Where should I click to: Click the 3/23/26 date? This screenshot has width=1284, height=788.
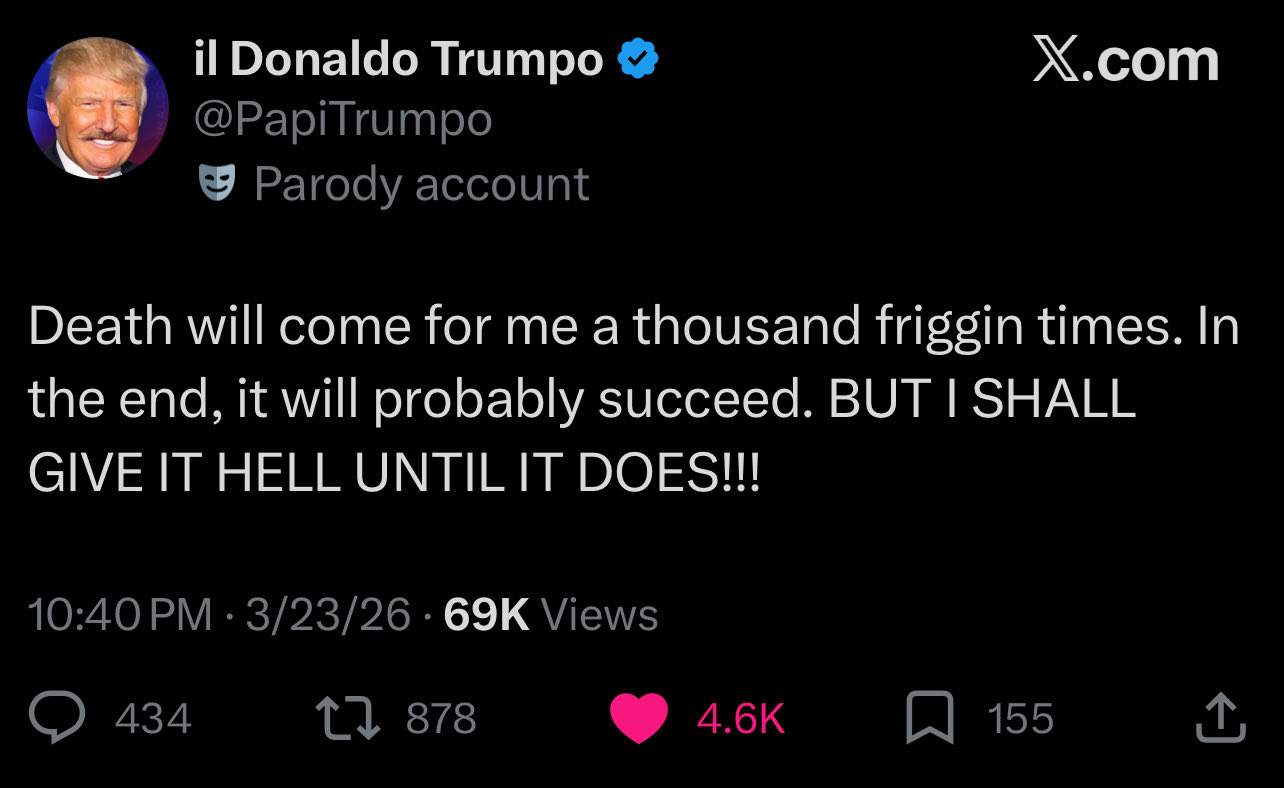[328, 614]
